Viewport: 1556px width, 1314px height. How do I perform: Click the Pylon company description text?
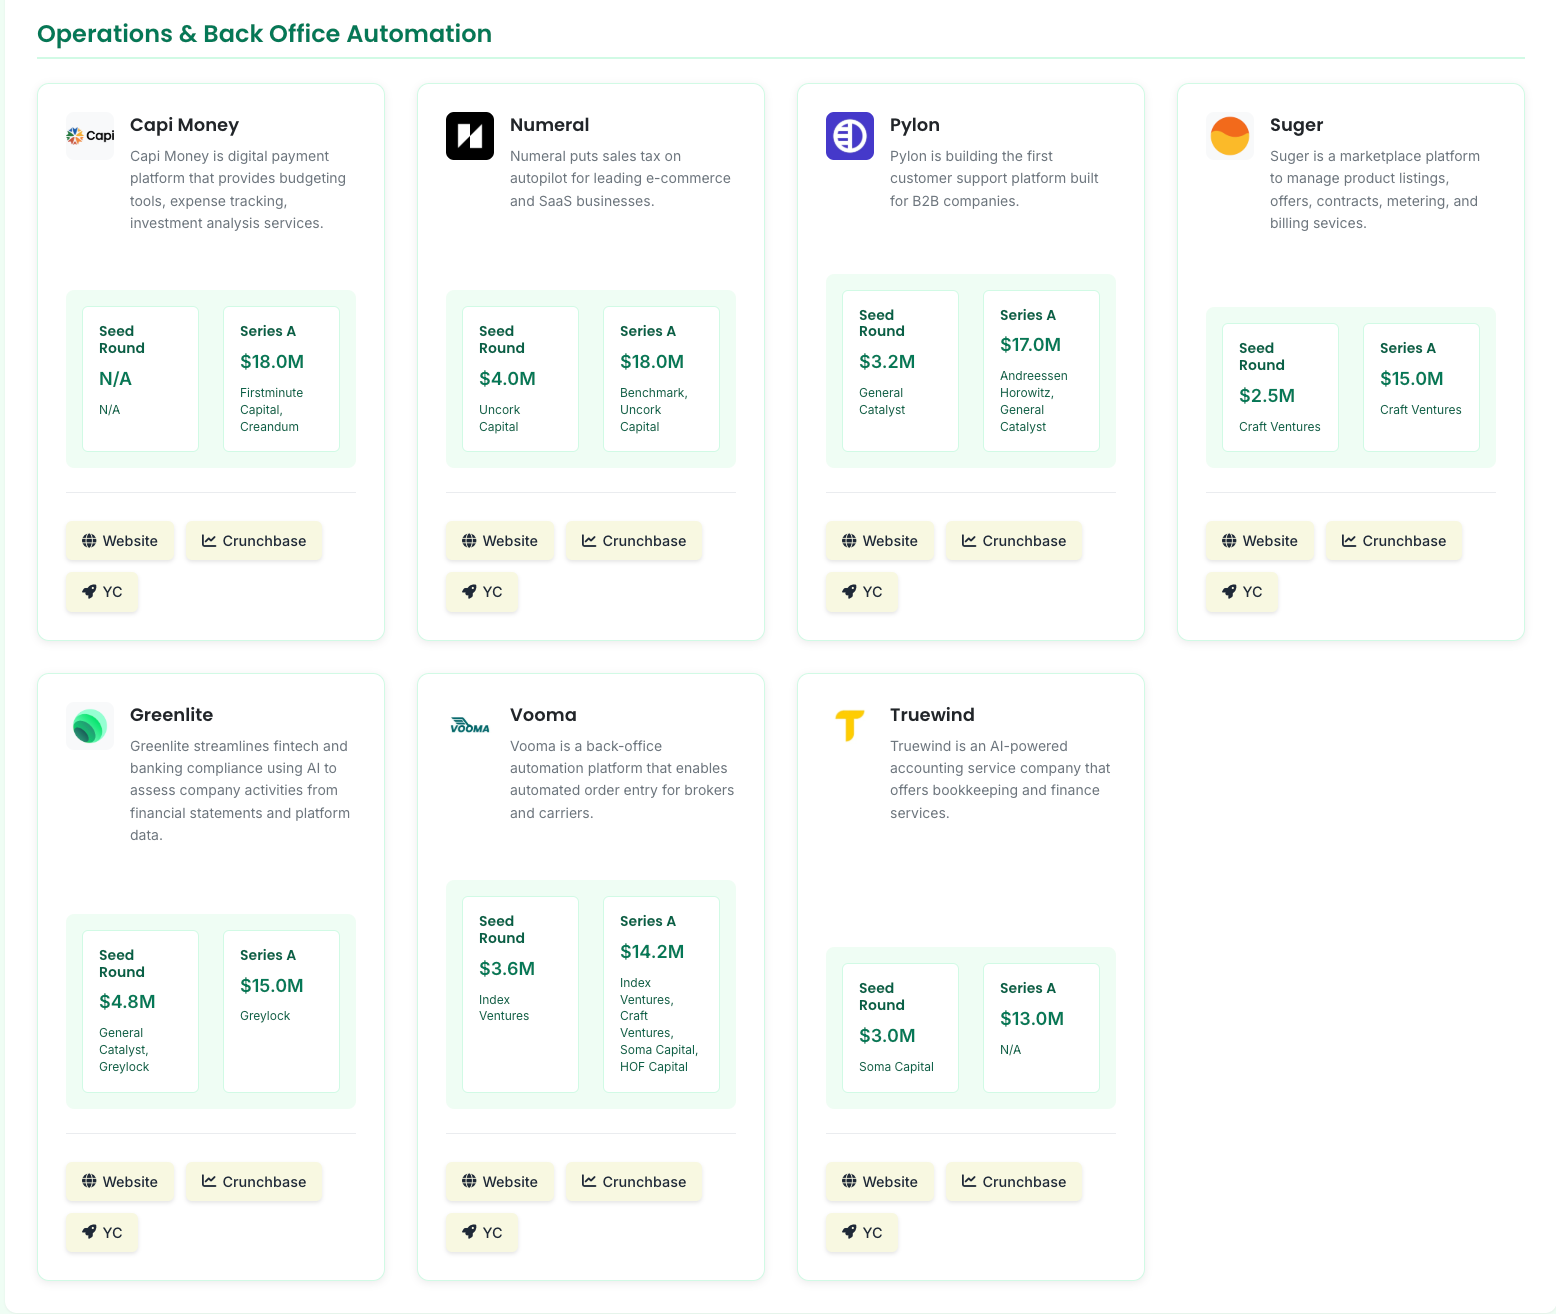pyautogui.click(x=994, y=179)
